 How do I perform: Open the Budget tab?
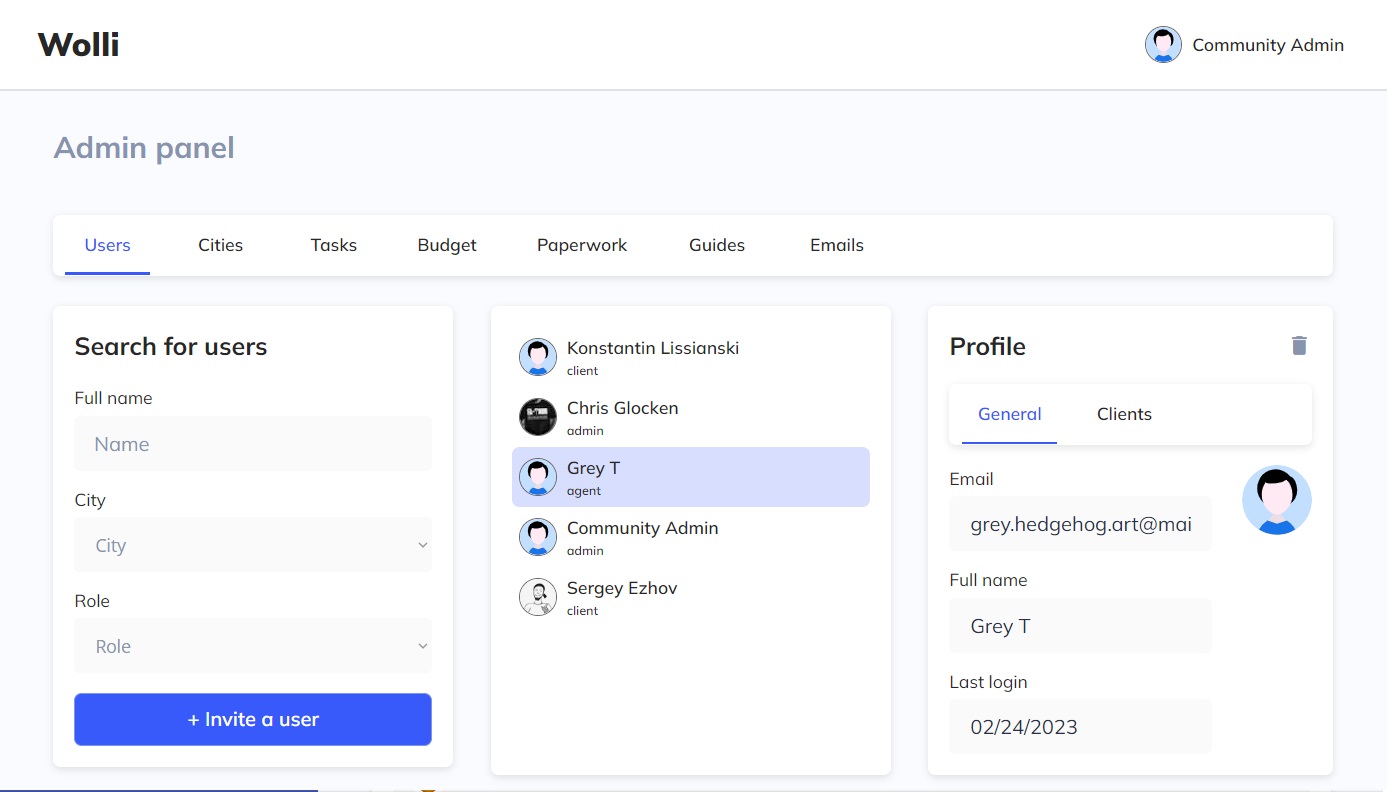pos(447,245)
